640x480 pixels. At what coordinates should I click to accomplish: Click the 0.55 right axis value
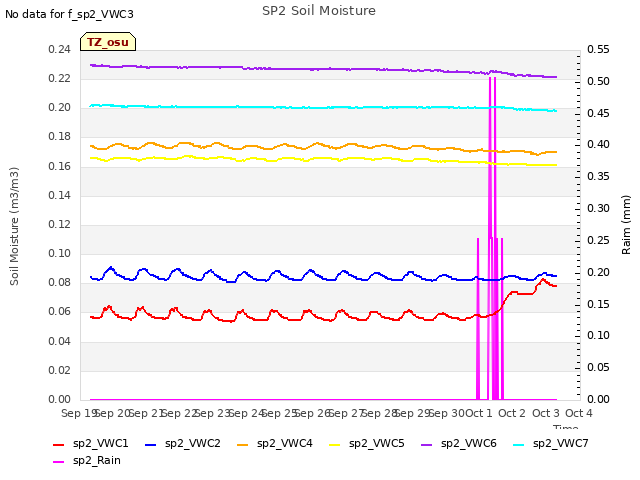pos(598,49)
